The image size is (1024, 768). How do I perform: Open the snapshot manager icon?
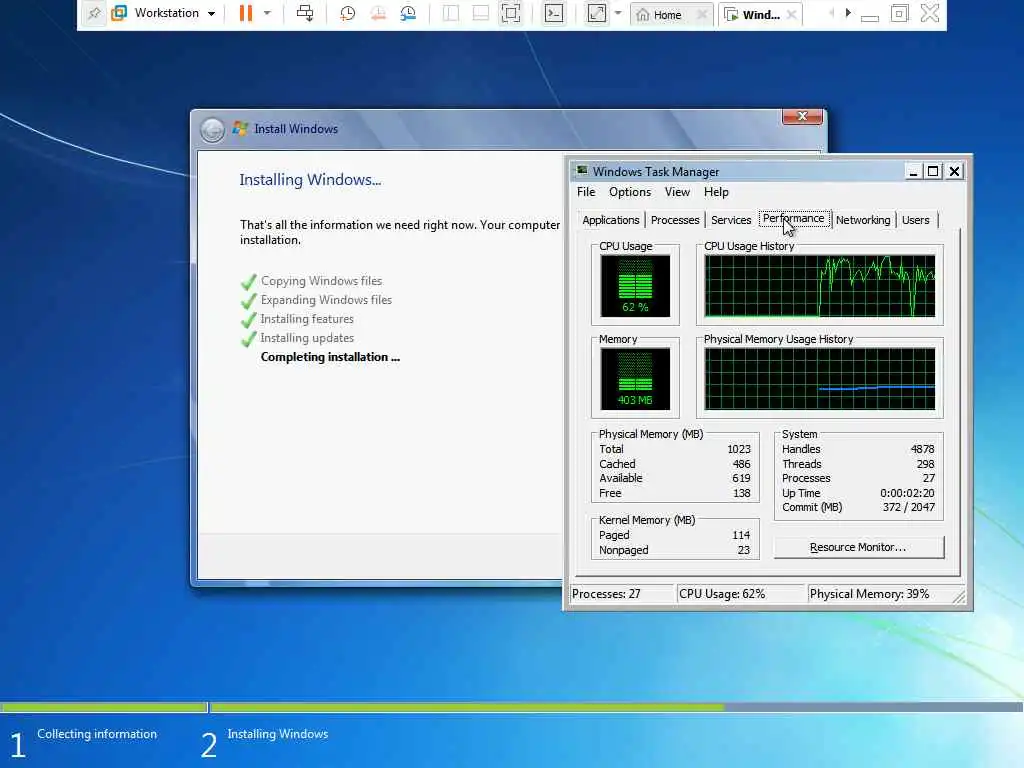[x=408, y=13]
